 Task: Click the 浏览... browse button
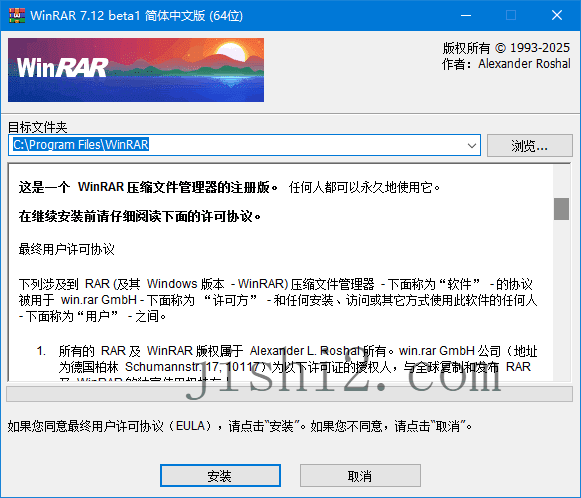point(529,146)
